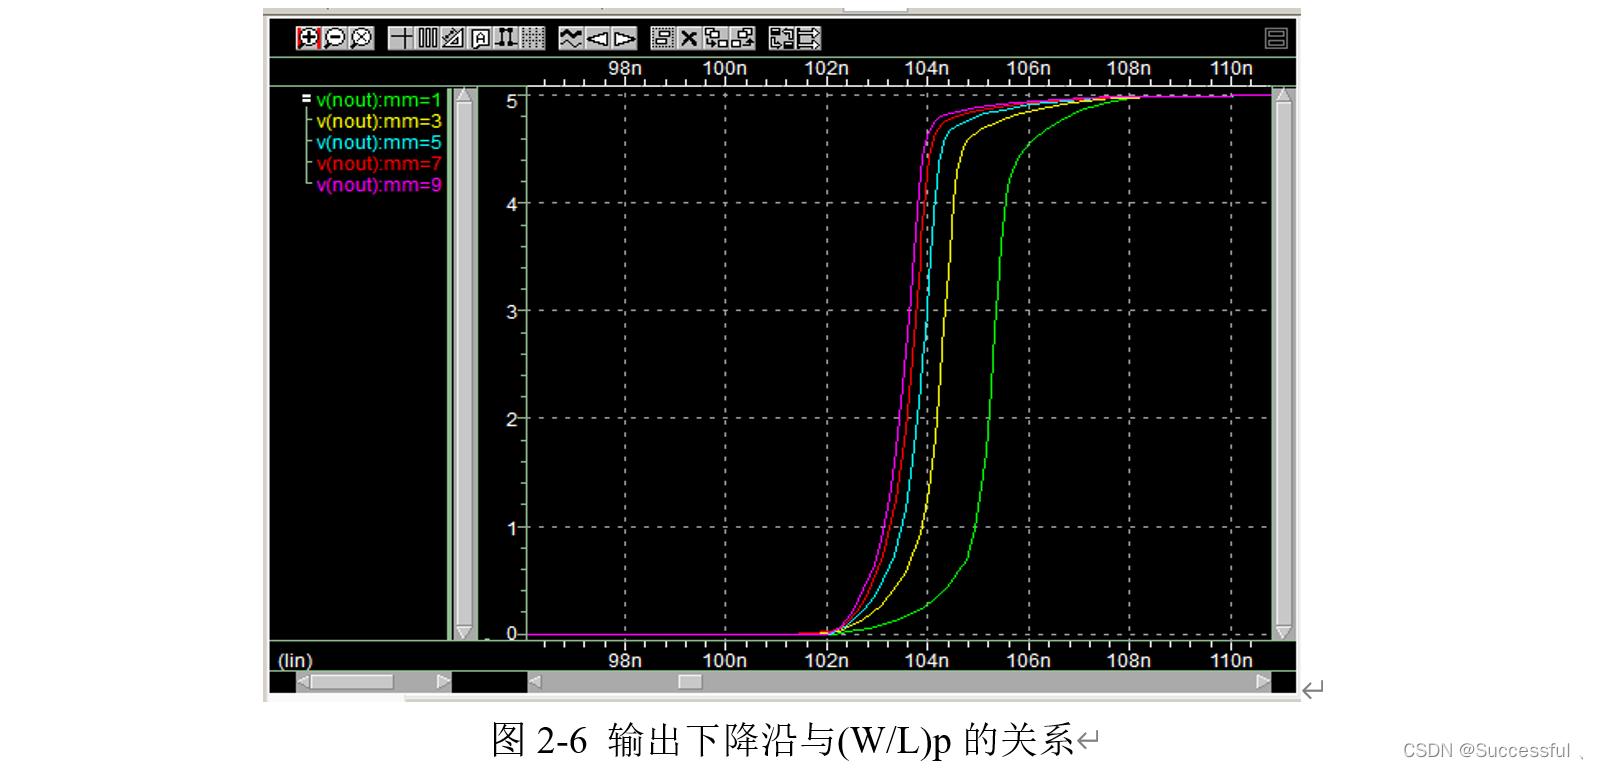The image size is (1598, 769).
Task: Click legend horizontal scrollbar left arrow
Action: [x=303, y=681]
